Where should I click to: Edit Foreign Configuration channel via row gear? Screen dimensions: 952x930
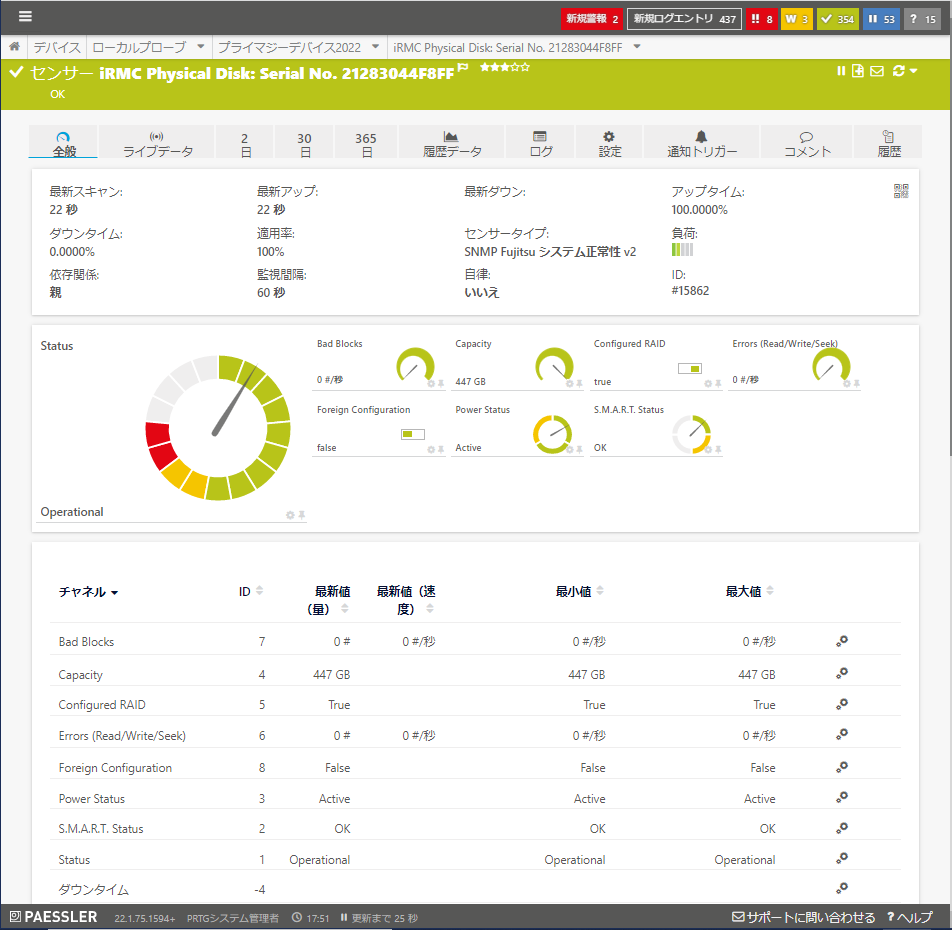tap(842, 767)
